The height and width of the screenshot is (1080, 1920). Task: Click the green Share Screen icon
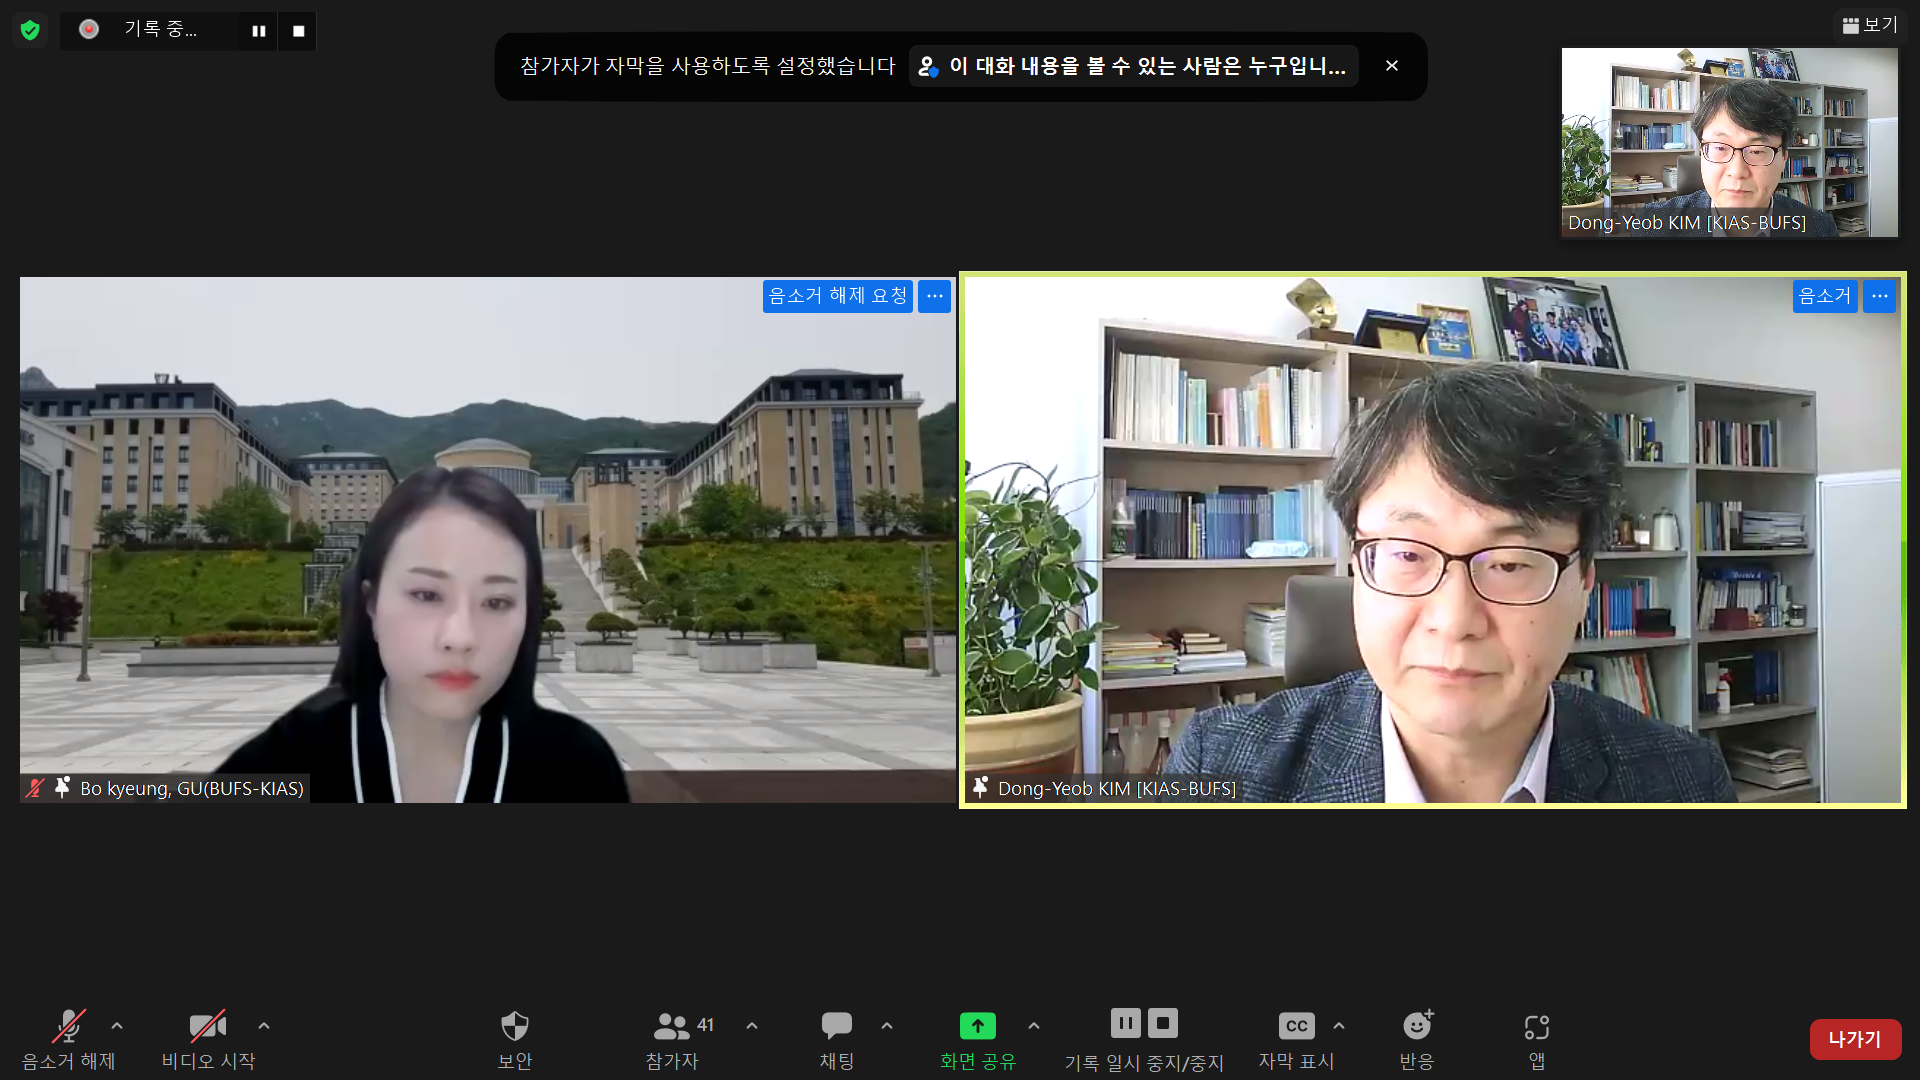click(977, 1026)
